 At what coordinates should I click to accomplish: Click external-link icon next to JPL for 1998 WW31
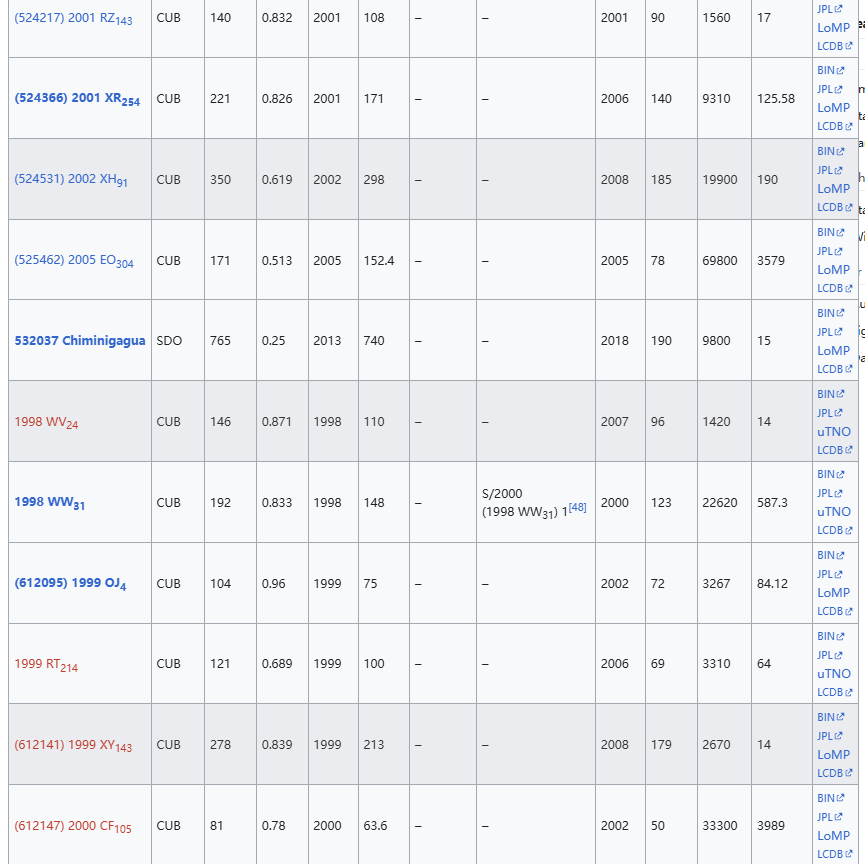pyautogui.click(x=840, y=494)
